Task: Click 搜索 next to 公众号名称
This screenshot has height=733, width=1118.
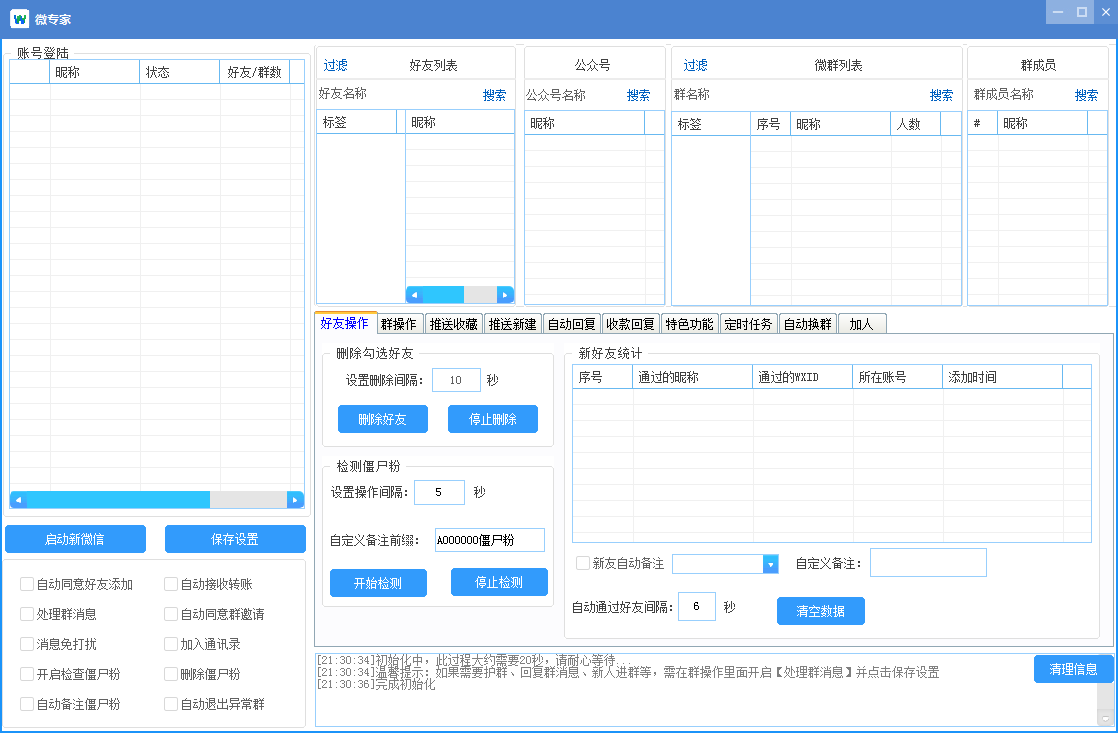Action: coord(638,95)
